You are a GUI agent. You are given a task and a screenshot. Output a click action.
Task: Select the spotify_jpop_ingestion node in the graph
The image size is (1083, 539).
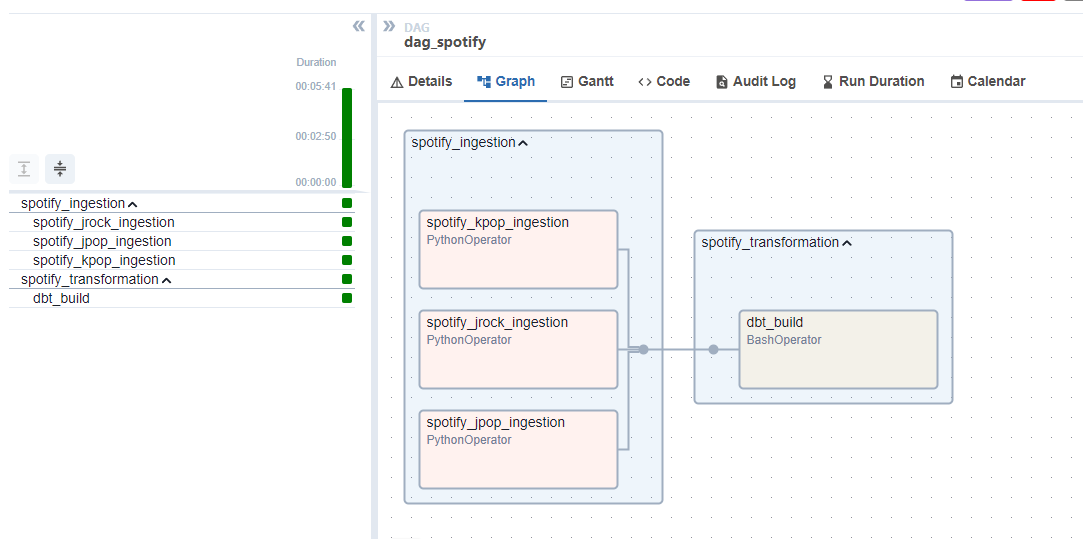click(518, 449)
